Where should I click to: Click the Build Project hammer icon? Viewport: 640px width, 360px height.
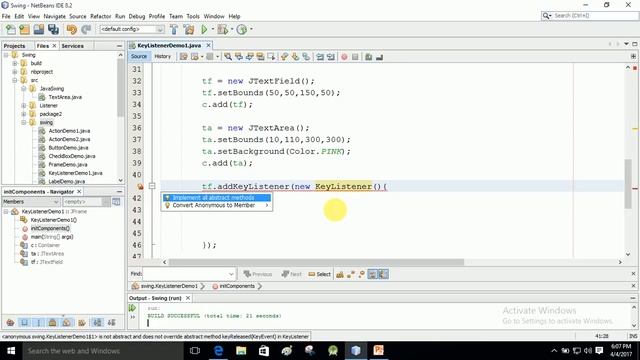click(174, 29)
